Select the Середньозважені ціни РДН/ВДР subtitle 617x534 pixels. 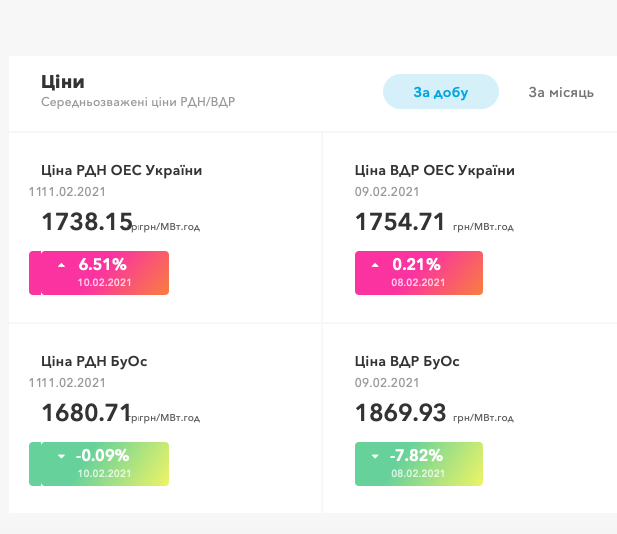[x=138, y=102]
